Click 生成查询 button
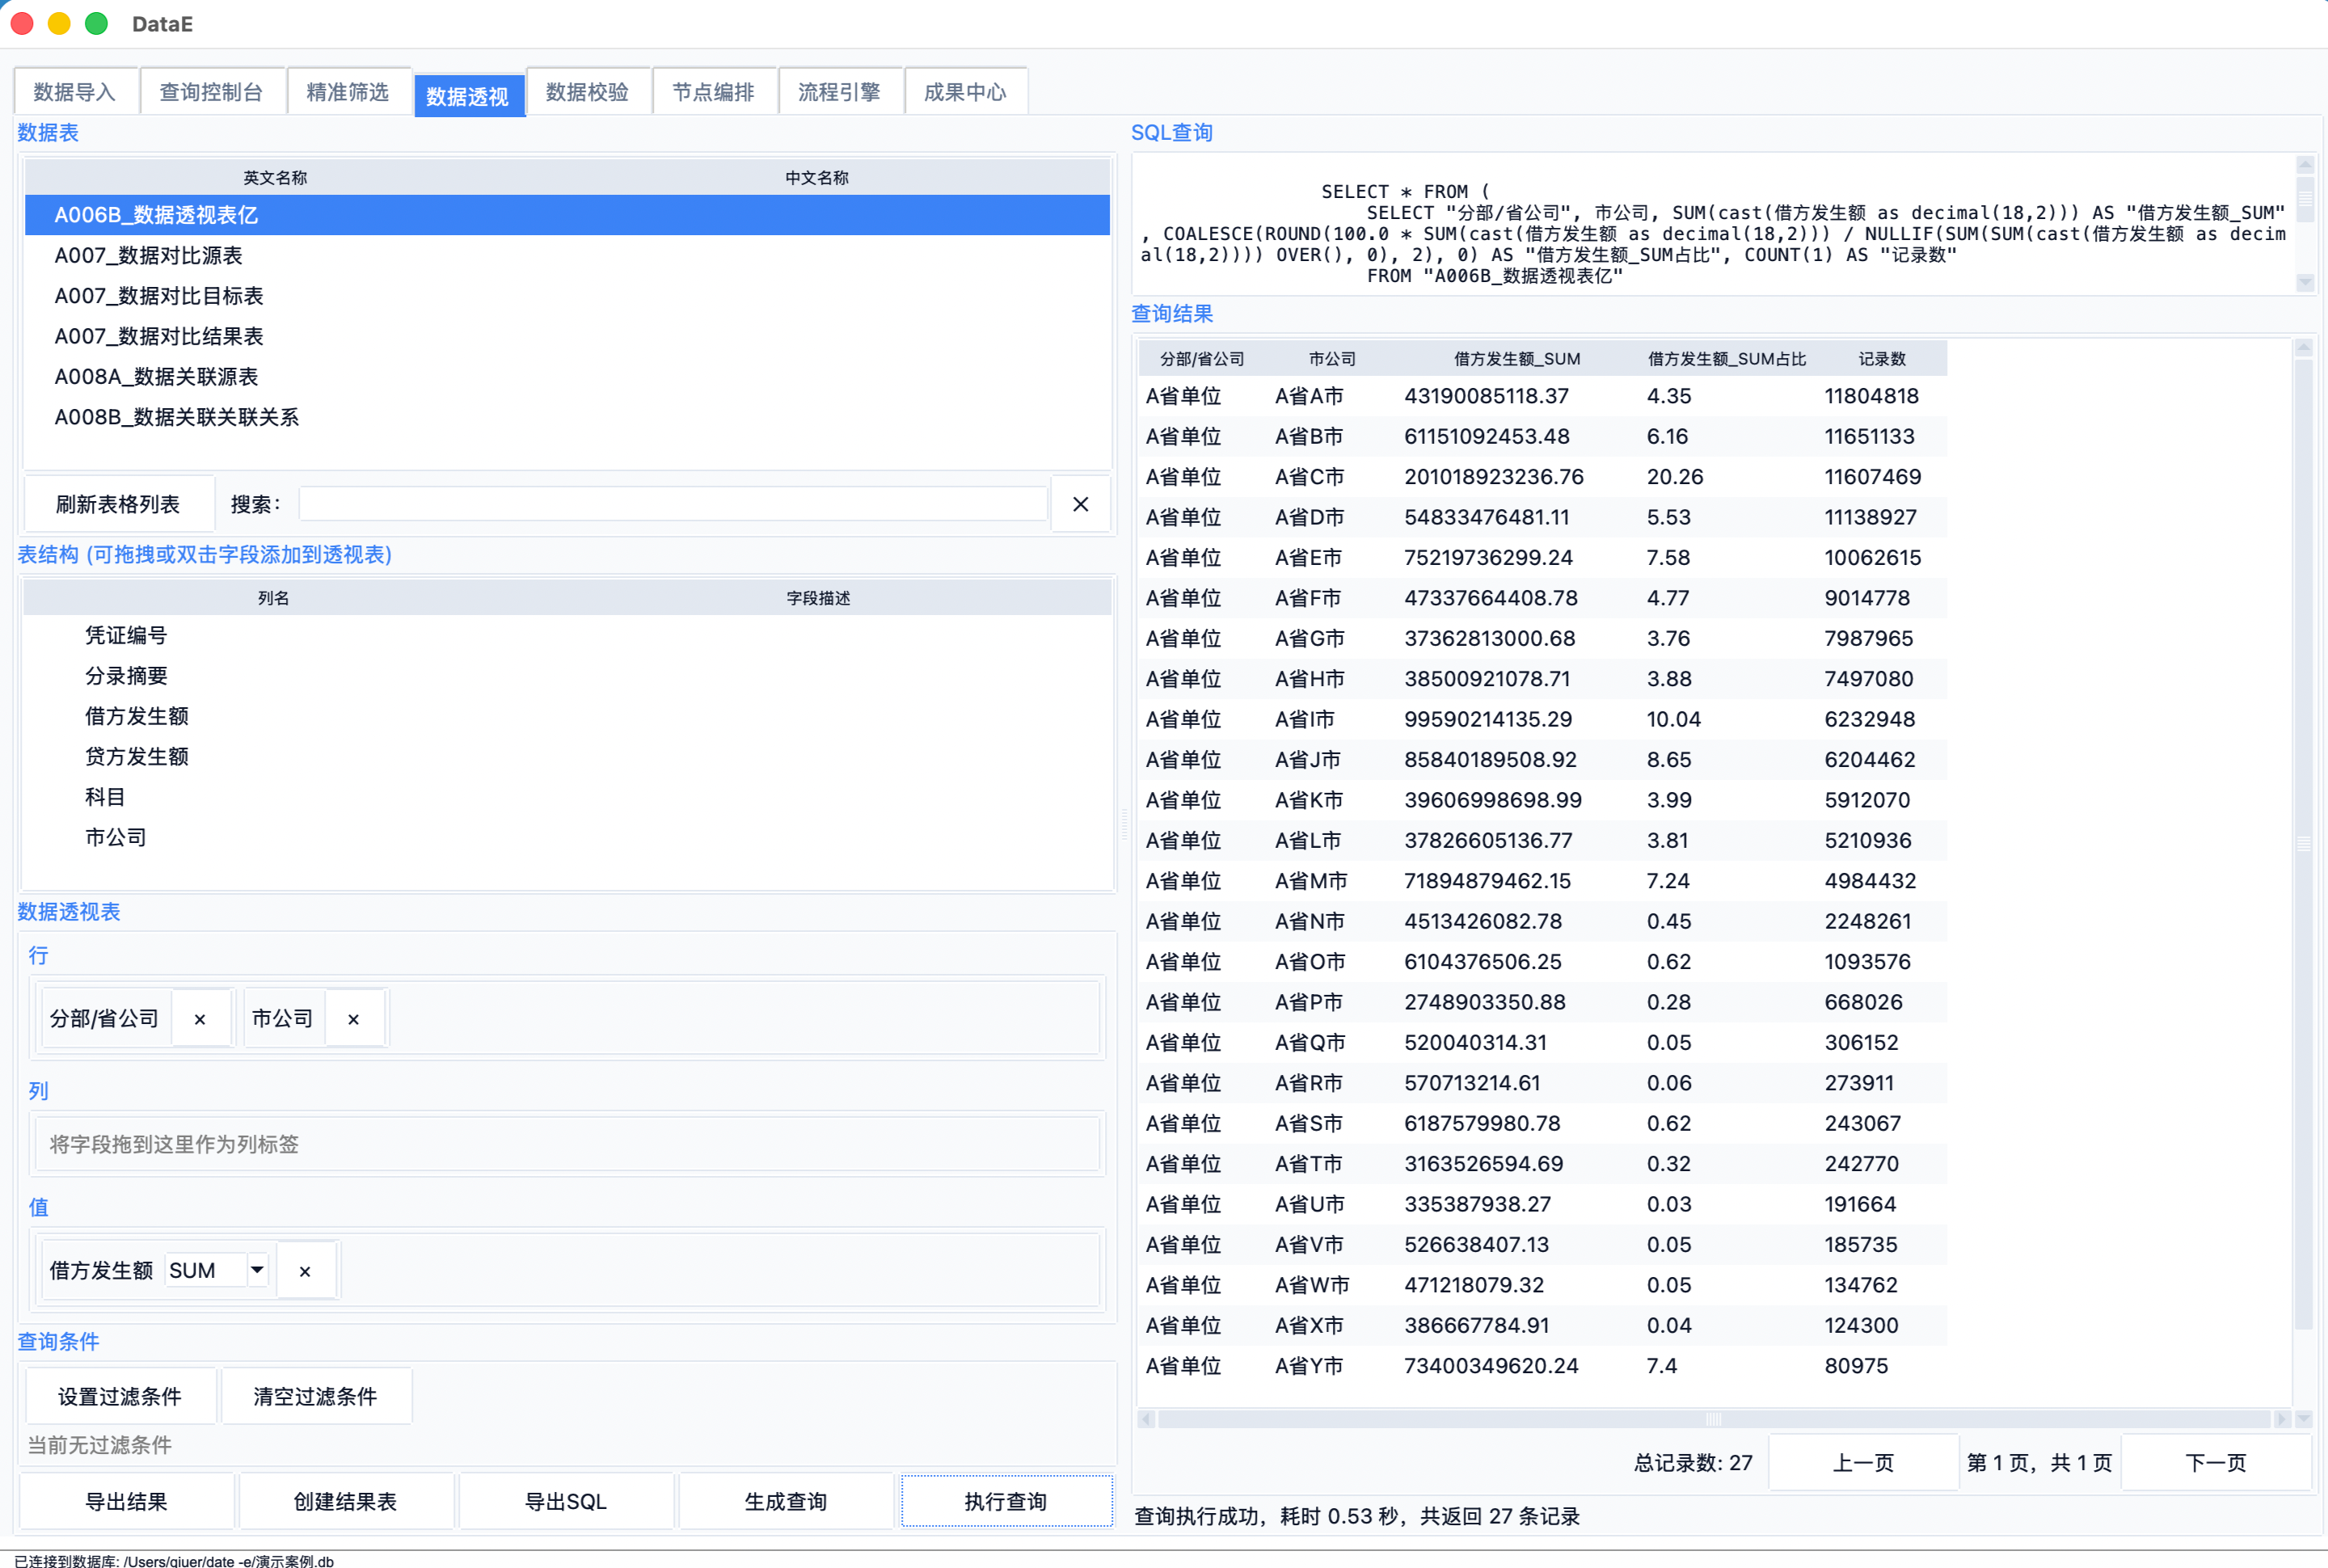 click(786, 1501)
